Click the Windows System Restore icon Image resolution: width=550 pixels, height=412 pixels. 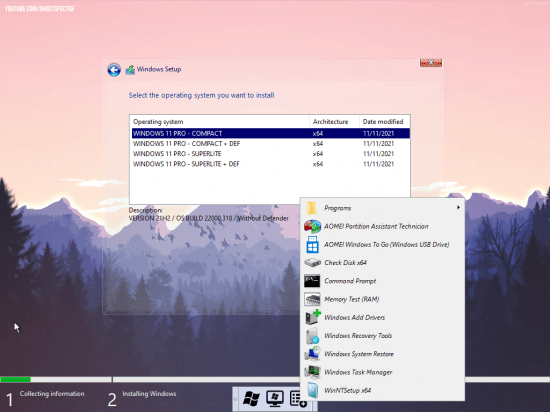point(312,354)
